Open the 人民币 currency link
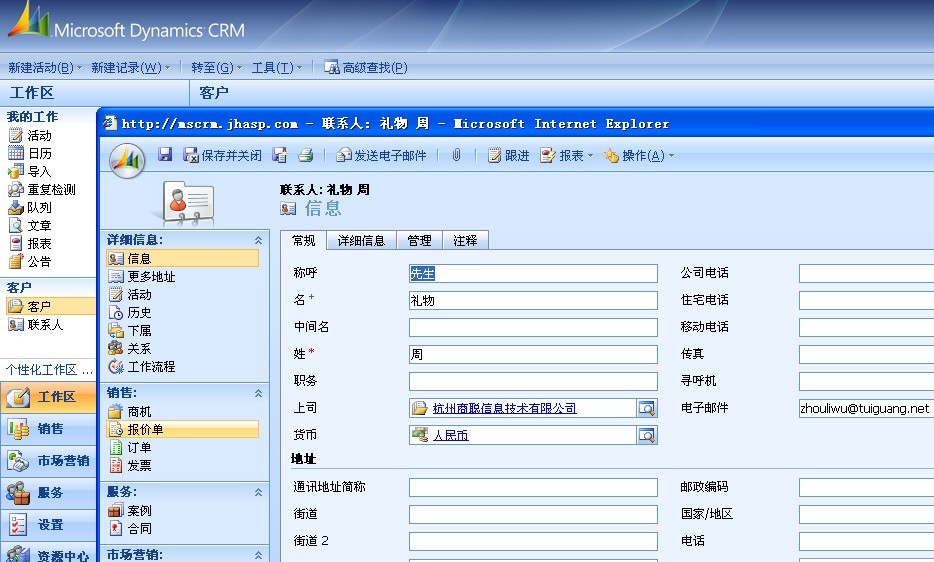Screen dimensions: 934x562 tap(451, 435)
